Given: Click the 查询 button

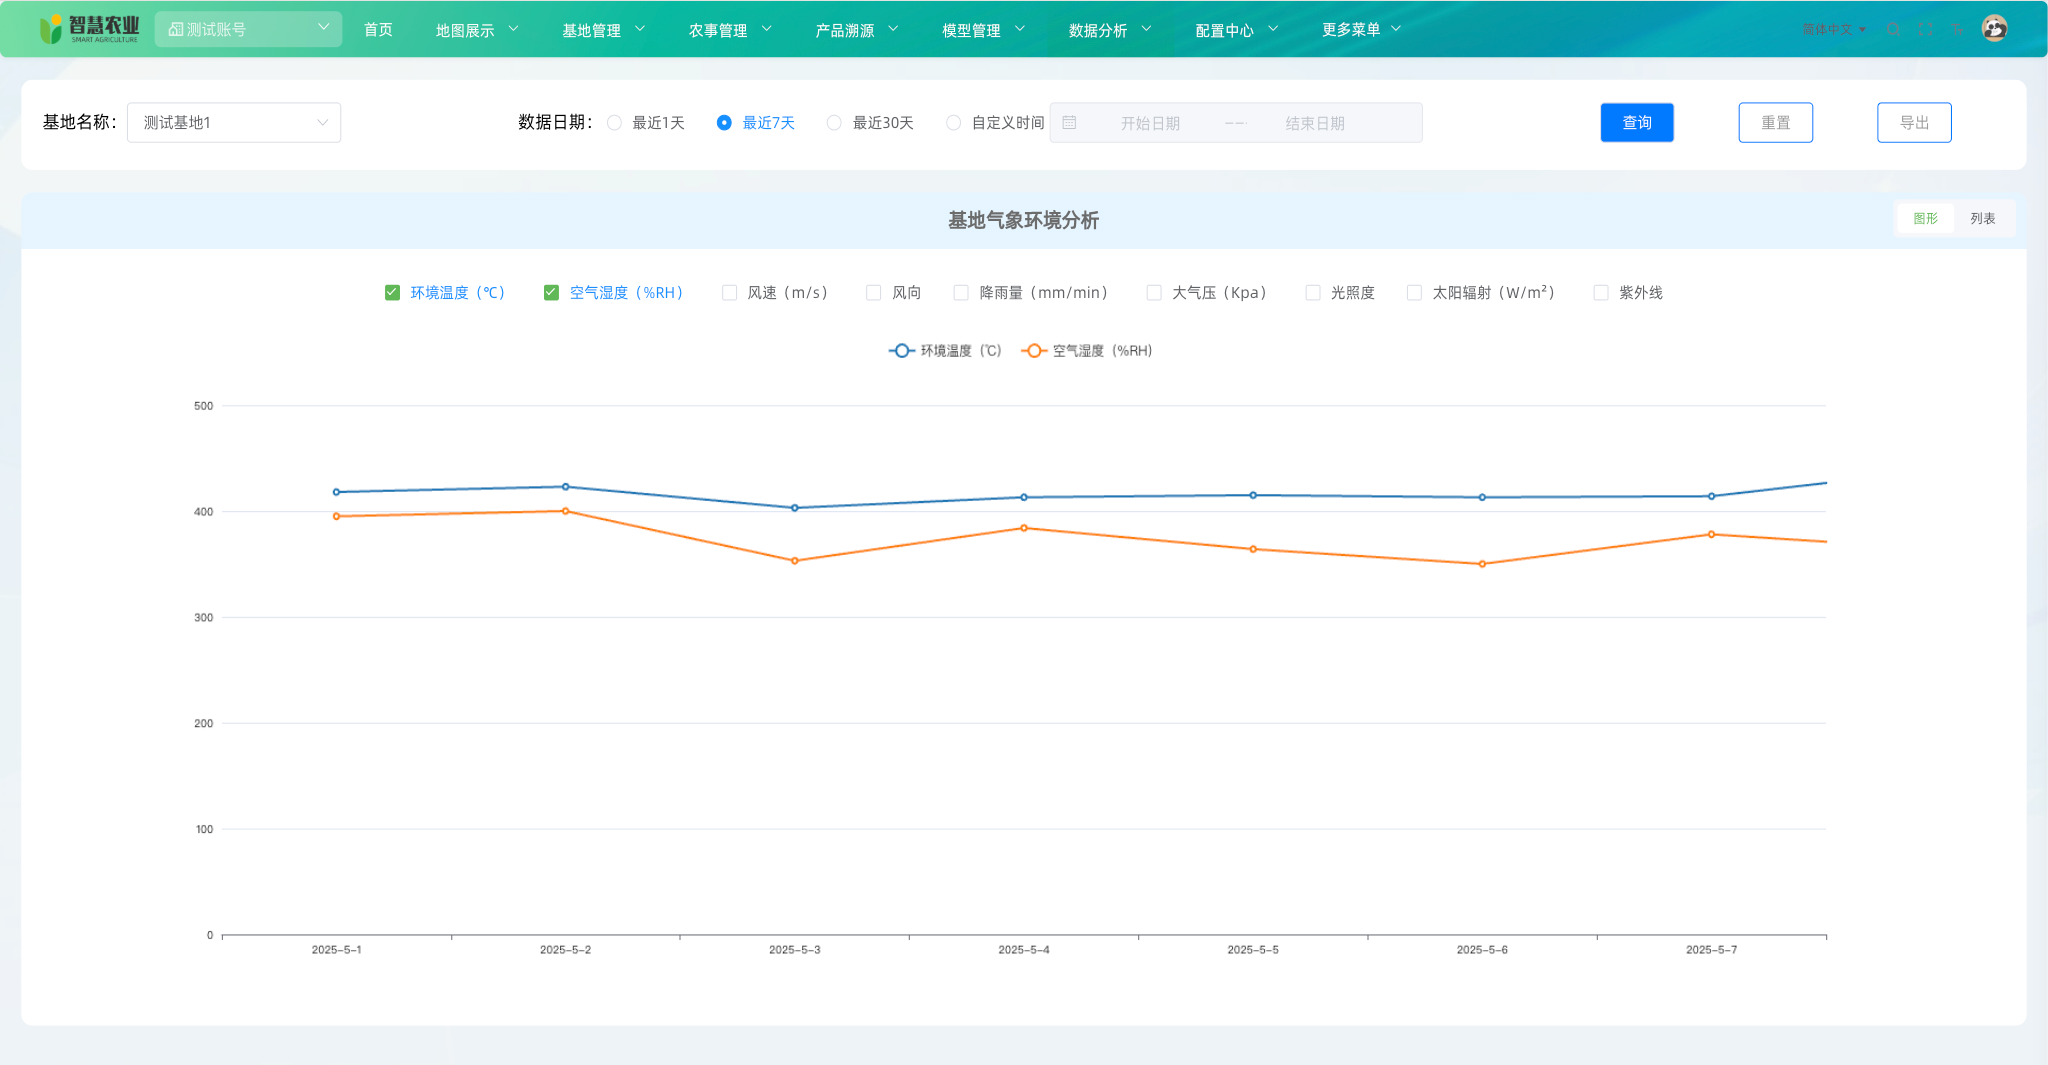Looking at the screenshot, I should click(x=1636, y=123).
